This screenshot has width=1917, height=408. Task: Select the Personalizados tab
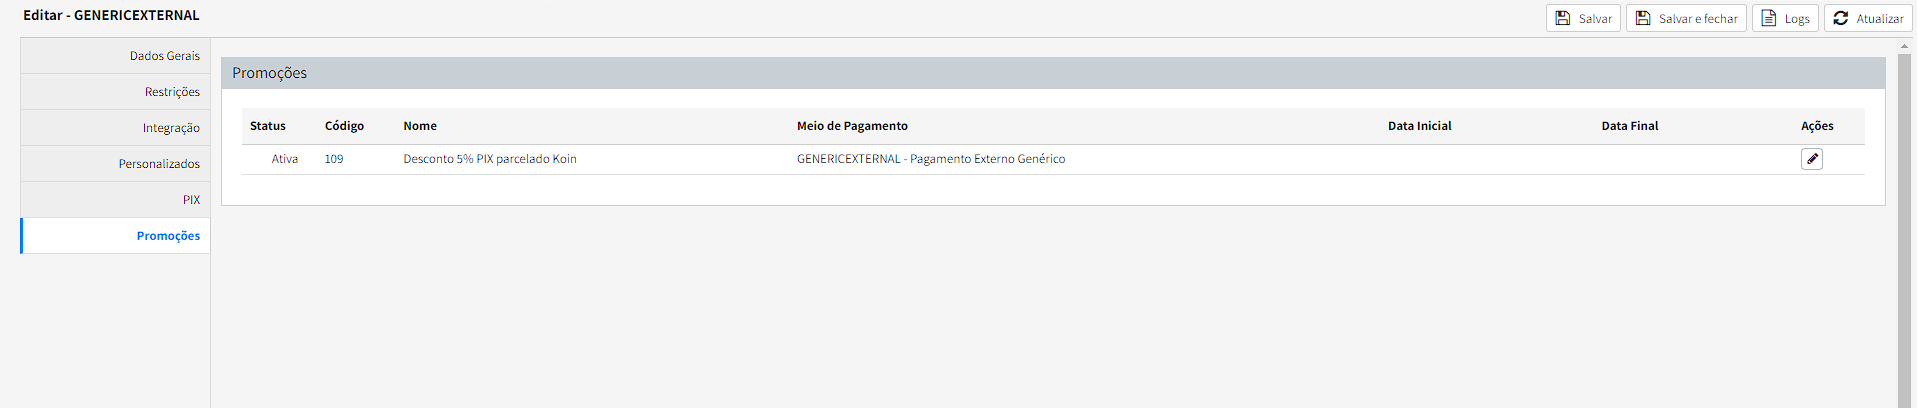(159, 164)
